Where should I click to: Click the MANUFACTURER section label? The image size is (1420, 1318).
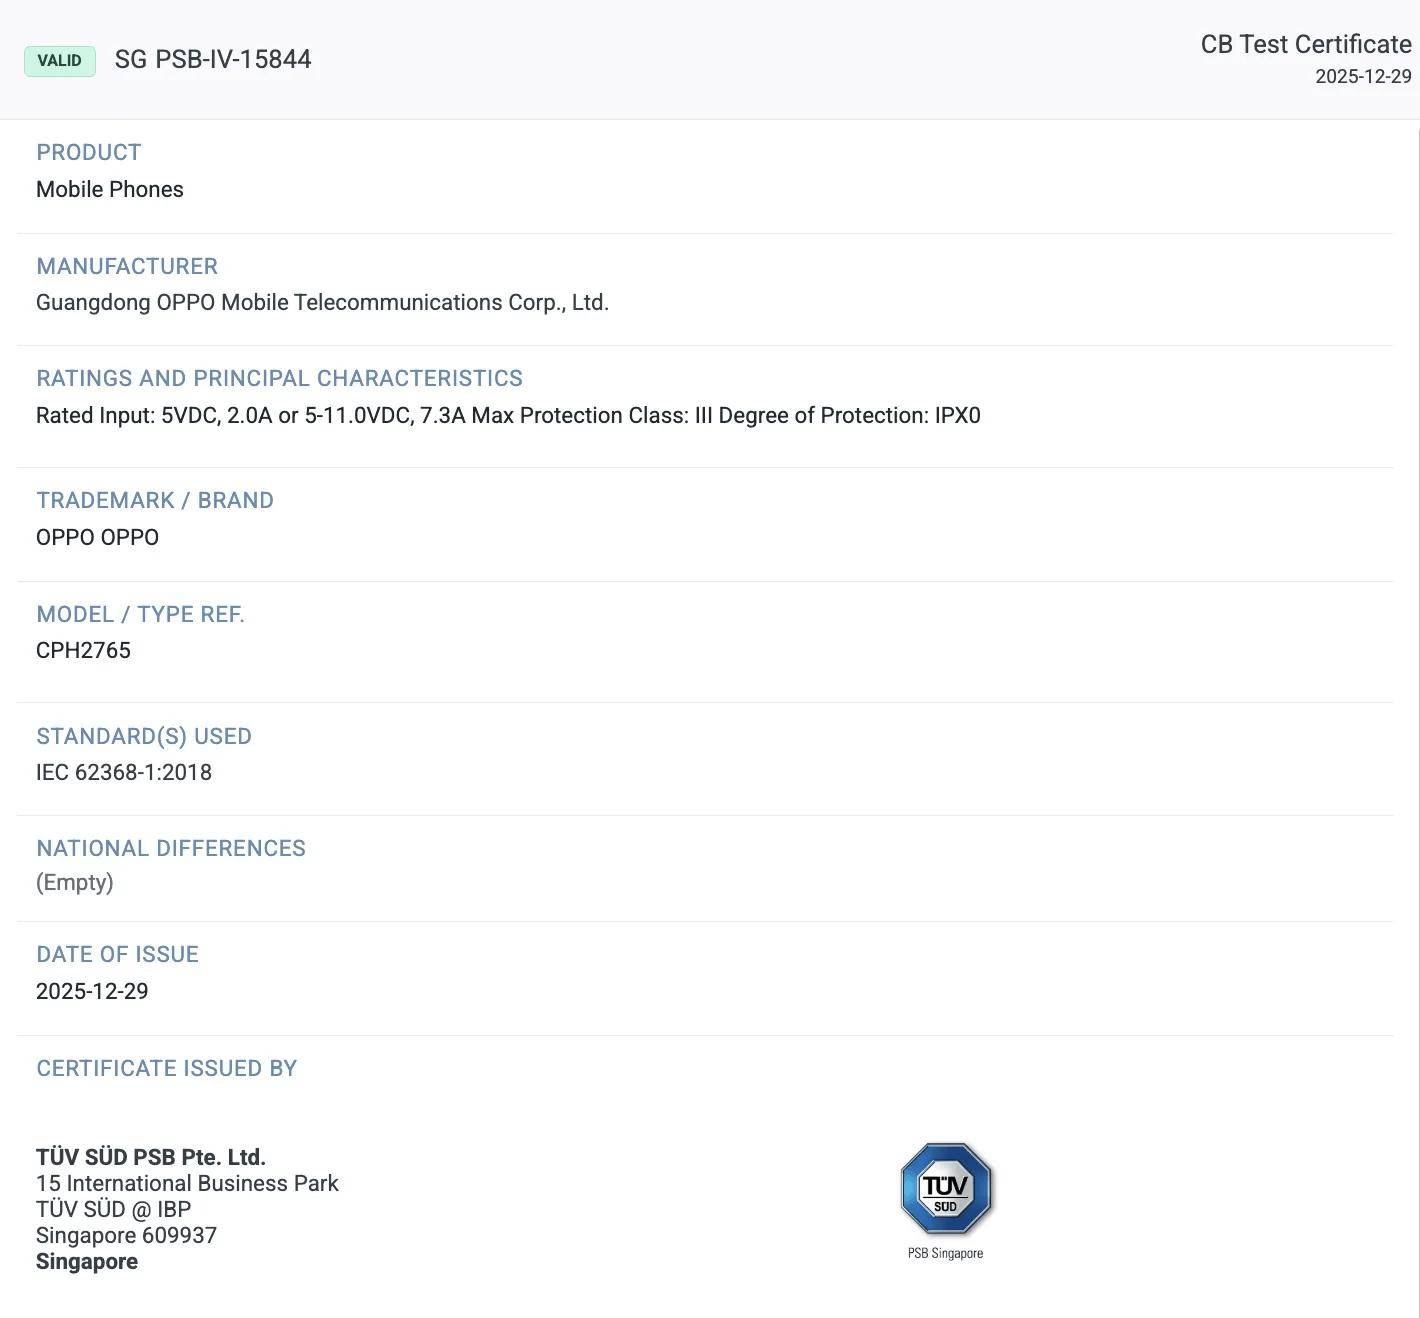127,267
